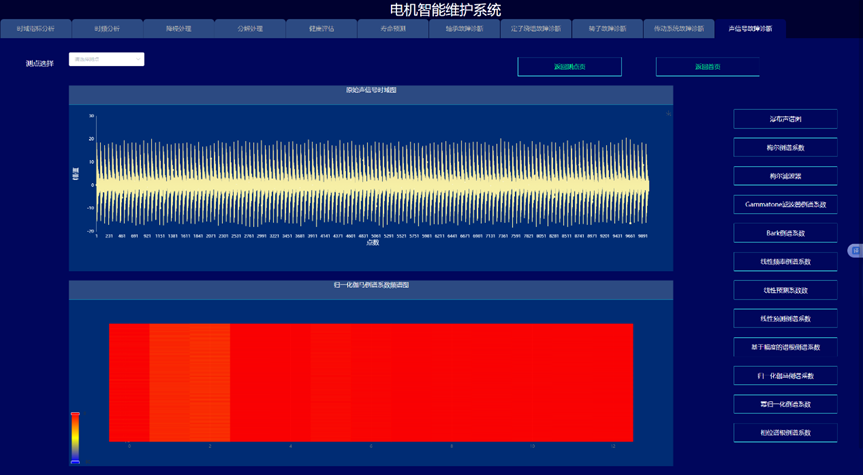Viewport: 863px width, 475px height.
Task: Click the 返回测点页 button
Action: coord(569,67)
